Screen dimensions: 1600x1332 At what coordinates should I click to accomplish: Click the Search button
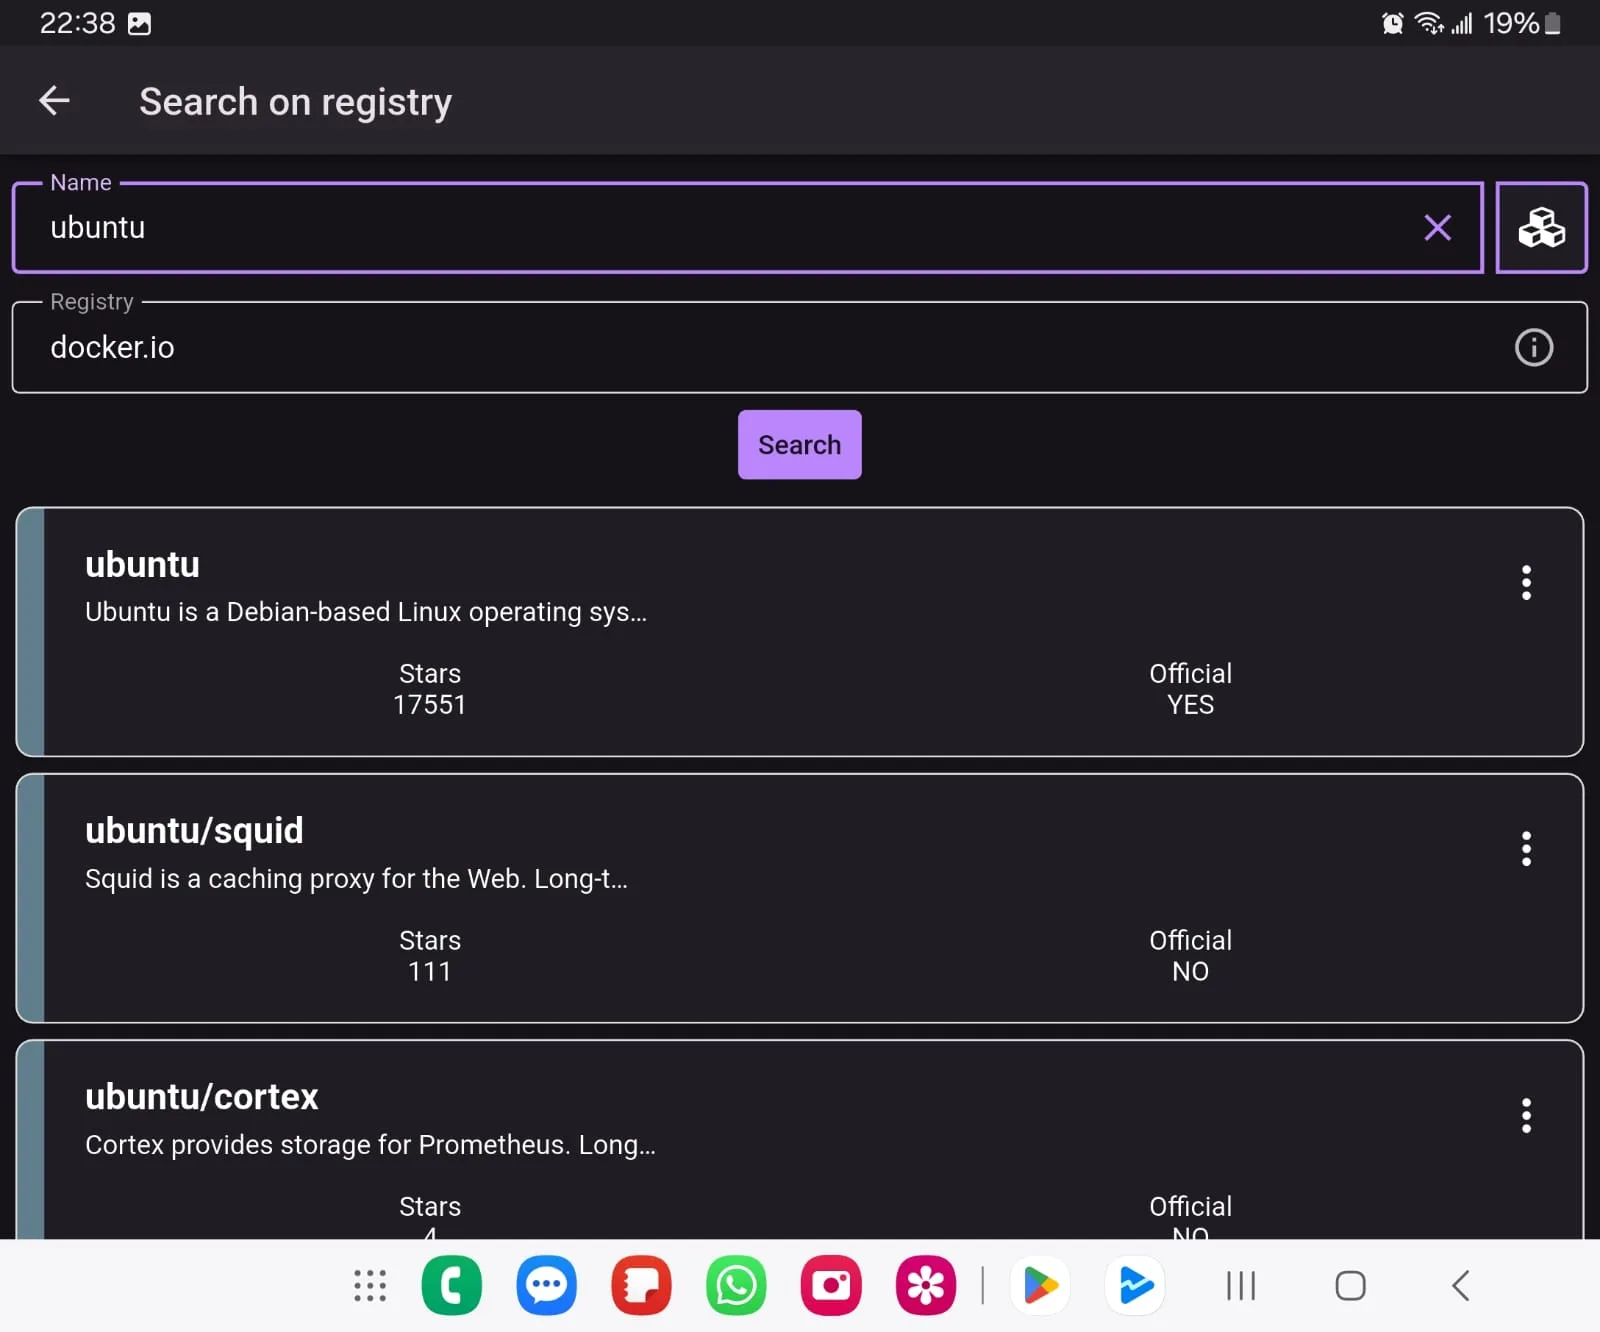799,445
